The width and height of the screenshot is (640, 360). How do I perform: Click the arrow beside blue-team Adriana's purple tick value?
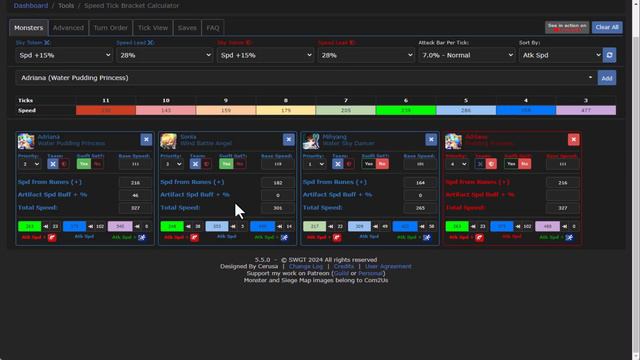pos(137,227)
